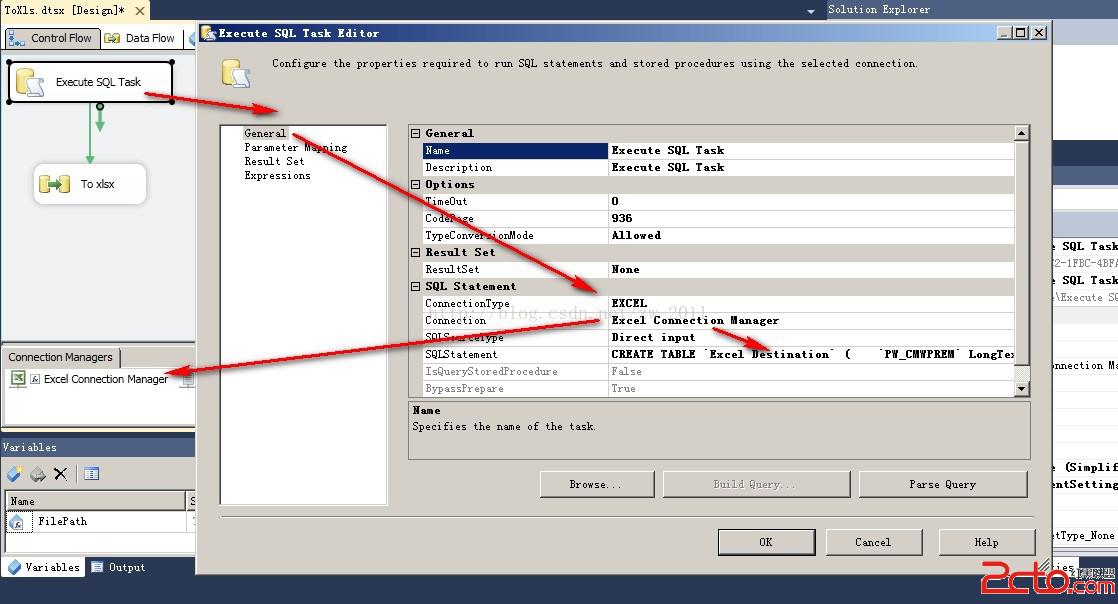The width and height of the screenshot is (1118, 604).
Task: Click the database scroll icon on Execute SQL Task
Action: tap(30, 82)
